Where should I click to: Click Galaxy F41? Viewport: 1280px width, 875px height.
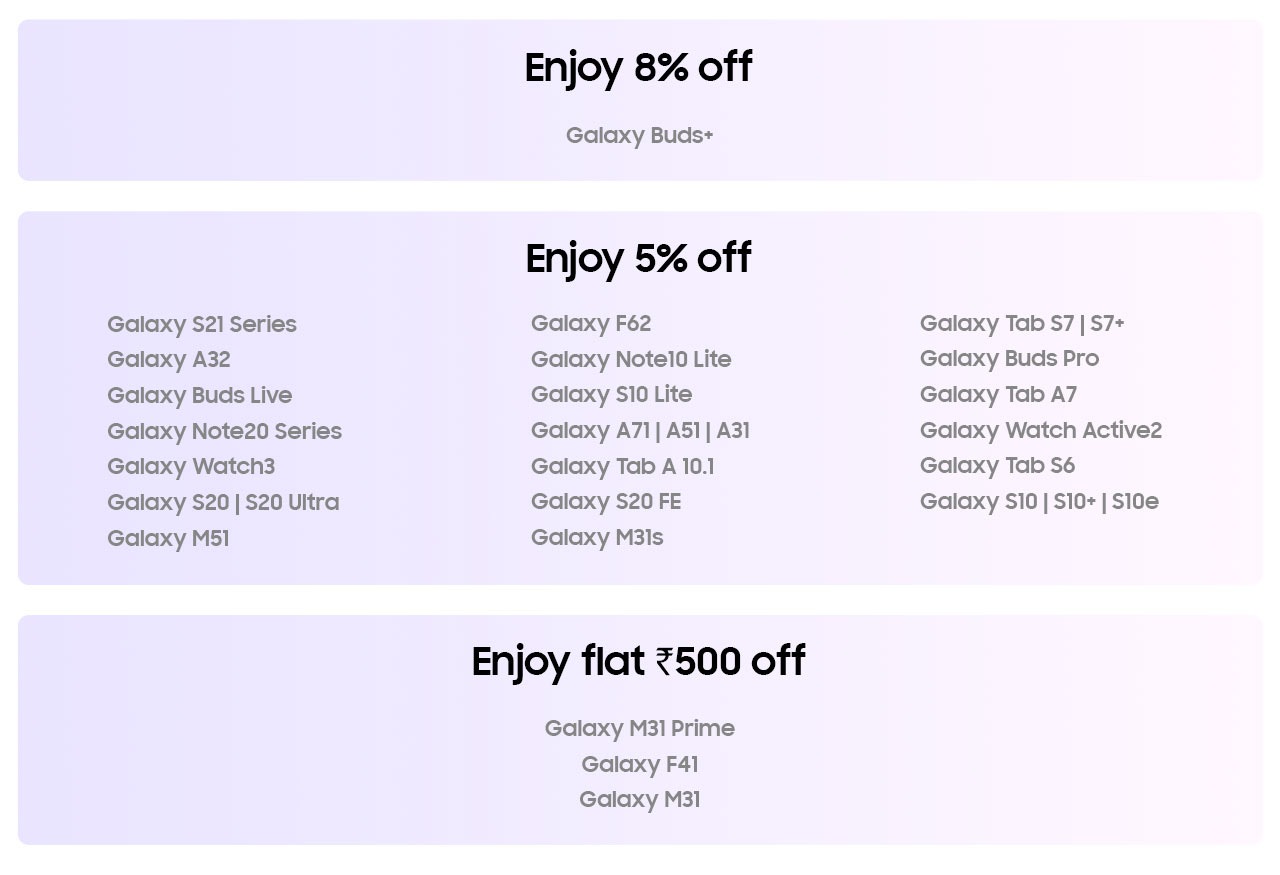(x=640, y=765)
